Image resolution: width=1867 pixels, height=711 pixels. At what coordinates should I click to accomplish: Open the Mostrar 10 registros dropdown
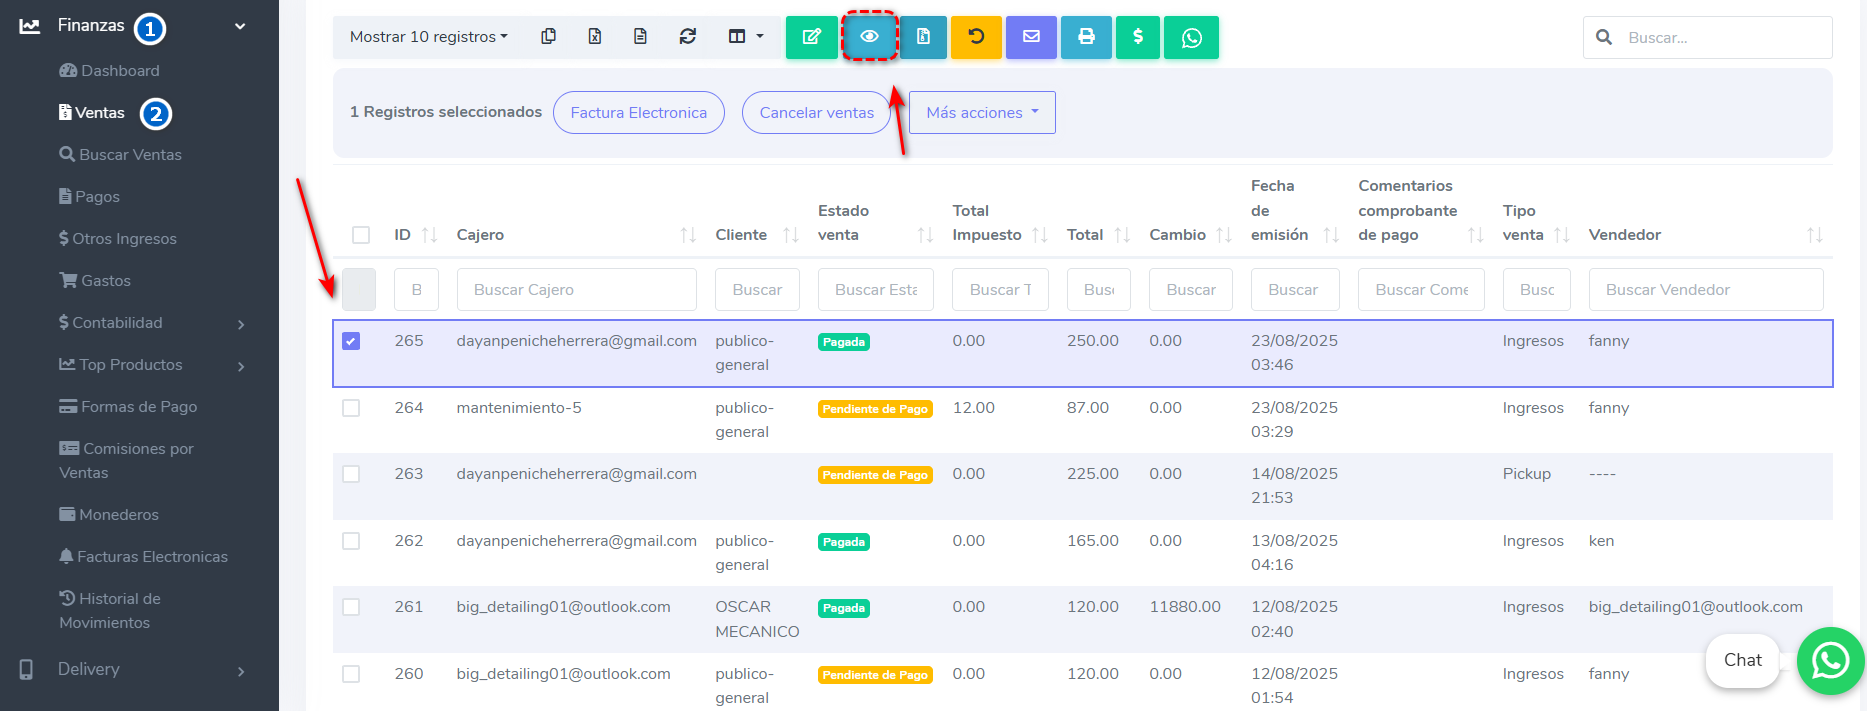pyautogui.click(x=428, y=37)
